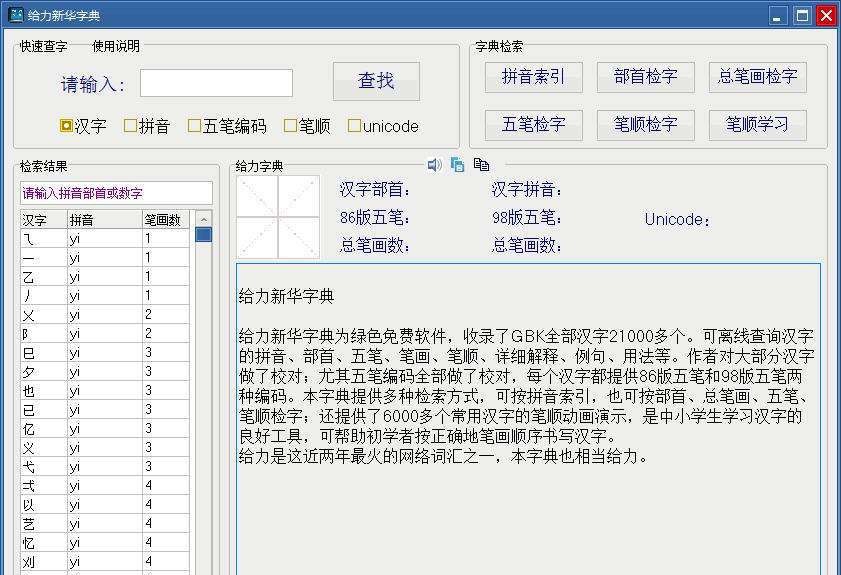Select the 刈 row in results
Viewport: 841px width, 575px height.
[105, 562]
